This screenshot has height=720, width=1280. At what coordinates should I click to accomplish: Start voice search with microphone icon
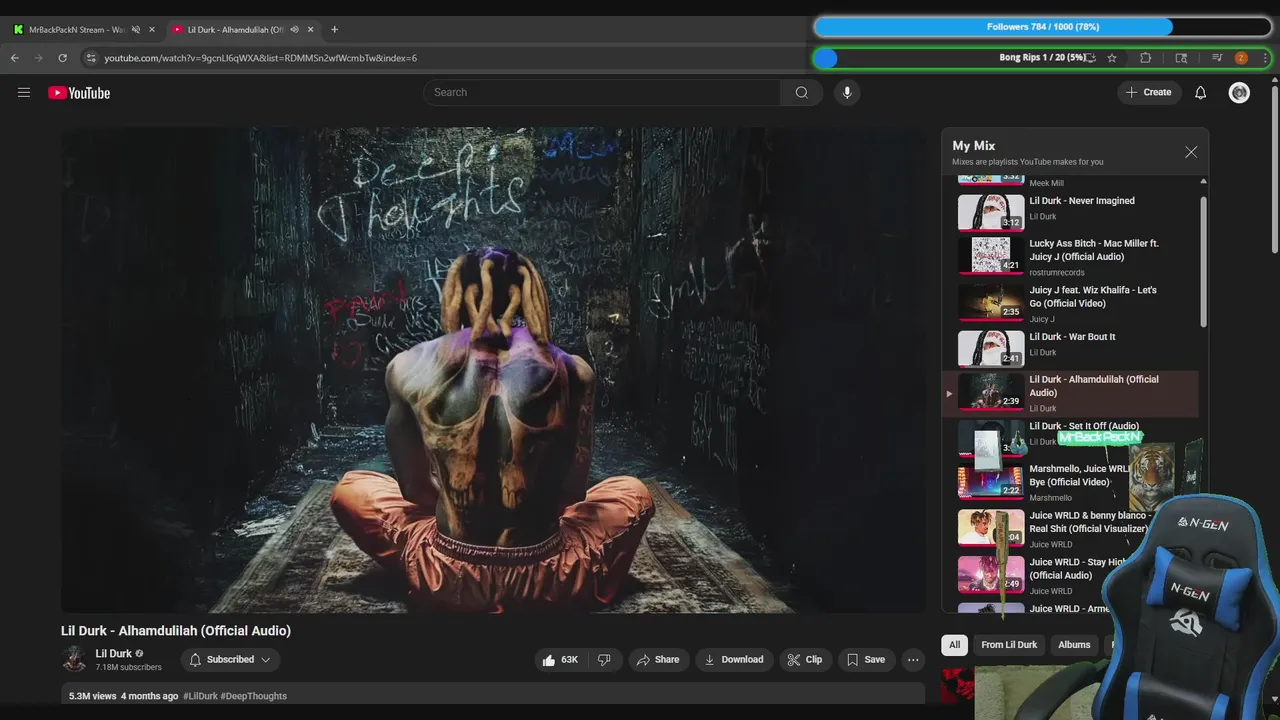point(847,92)
